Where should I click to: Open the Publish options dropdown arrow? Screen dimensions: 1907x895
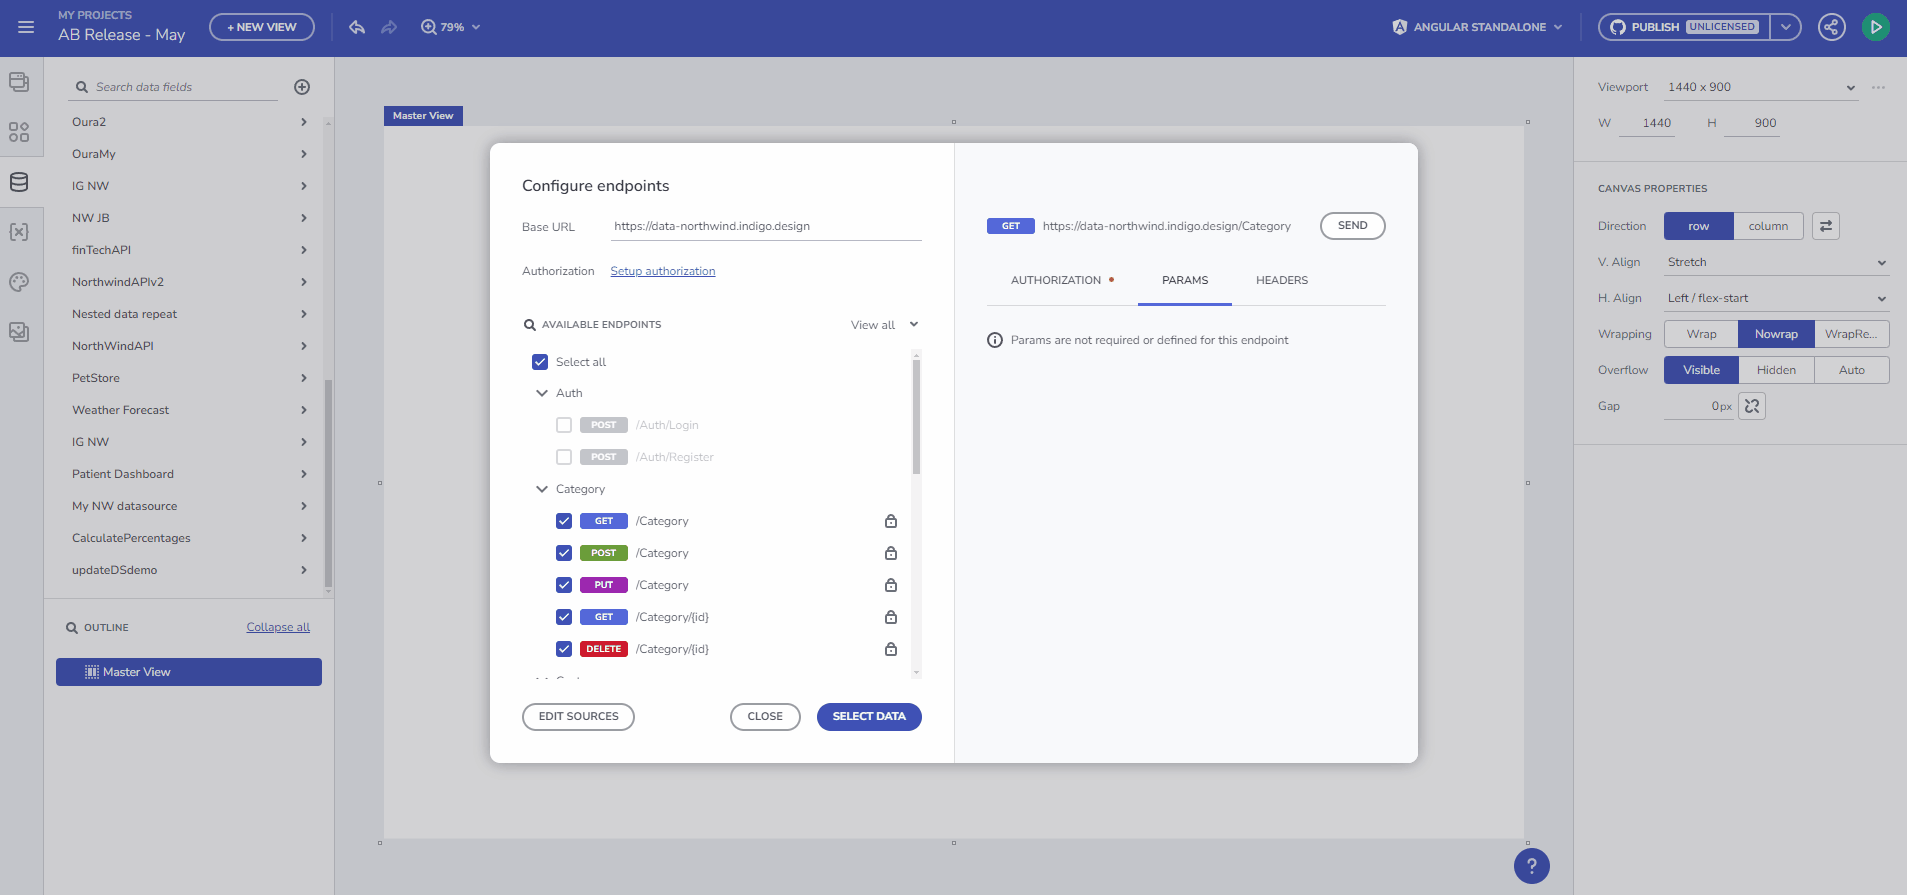coord(1785,27)
